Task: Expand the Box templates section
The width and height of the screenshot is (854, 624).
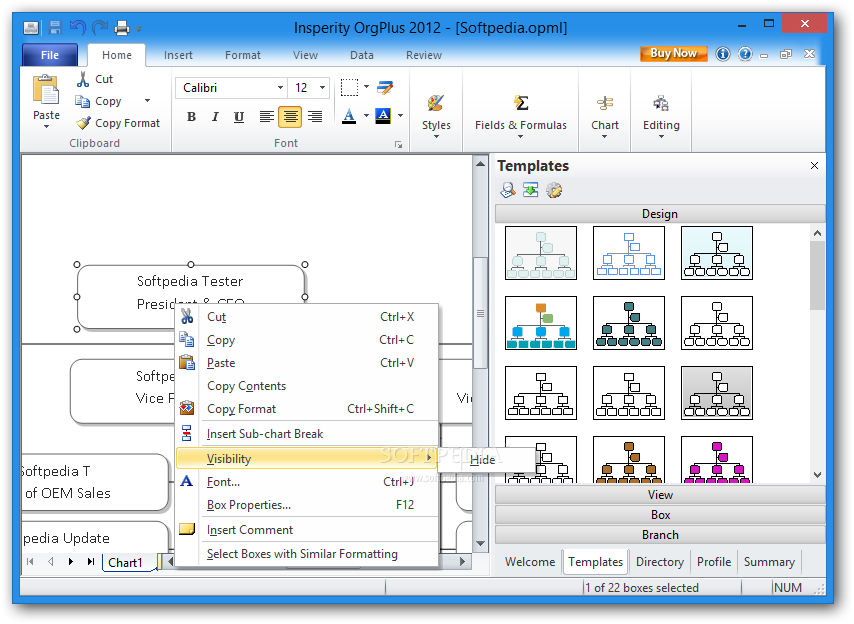Action: (660, 515)
